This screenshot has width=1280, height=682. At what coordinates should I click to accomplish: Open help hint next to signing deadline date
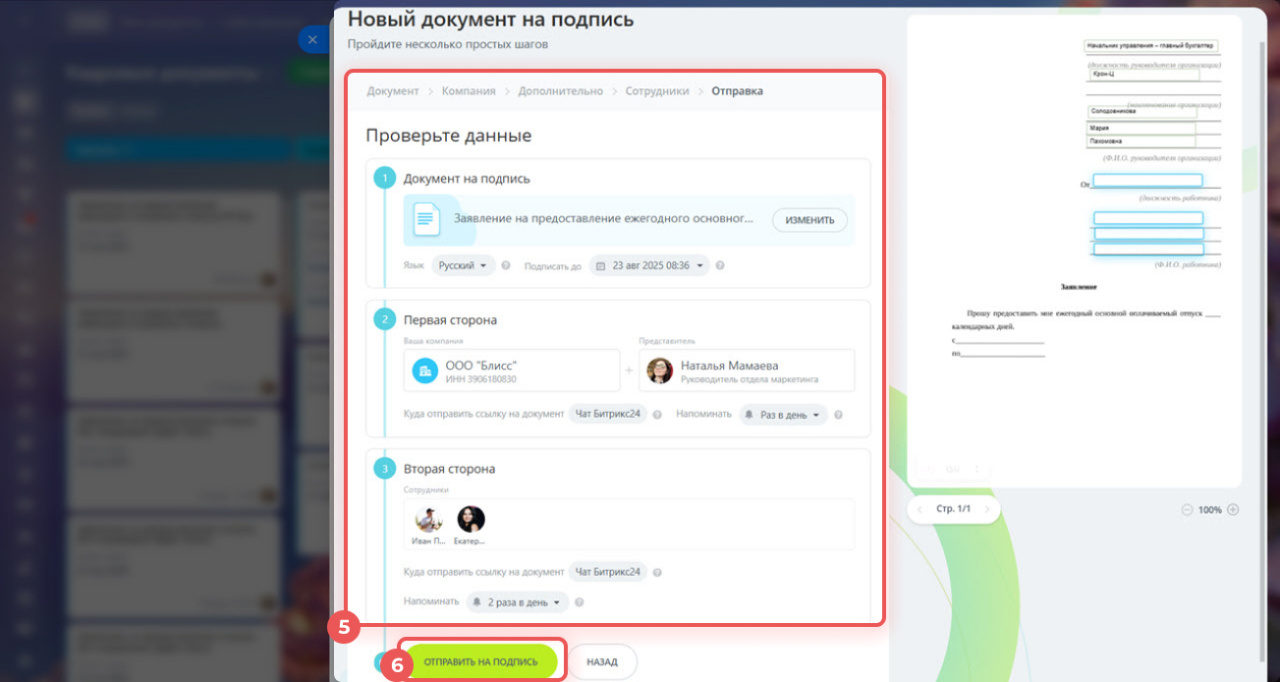click(x=720, y=266)
